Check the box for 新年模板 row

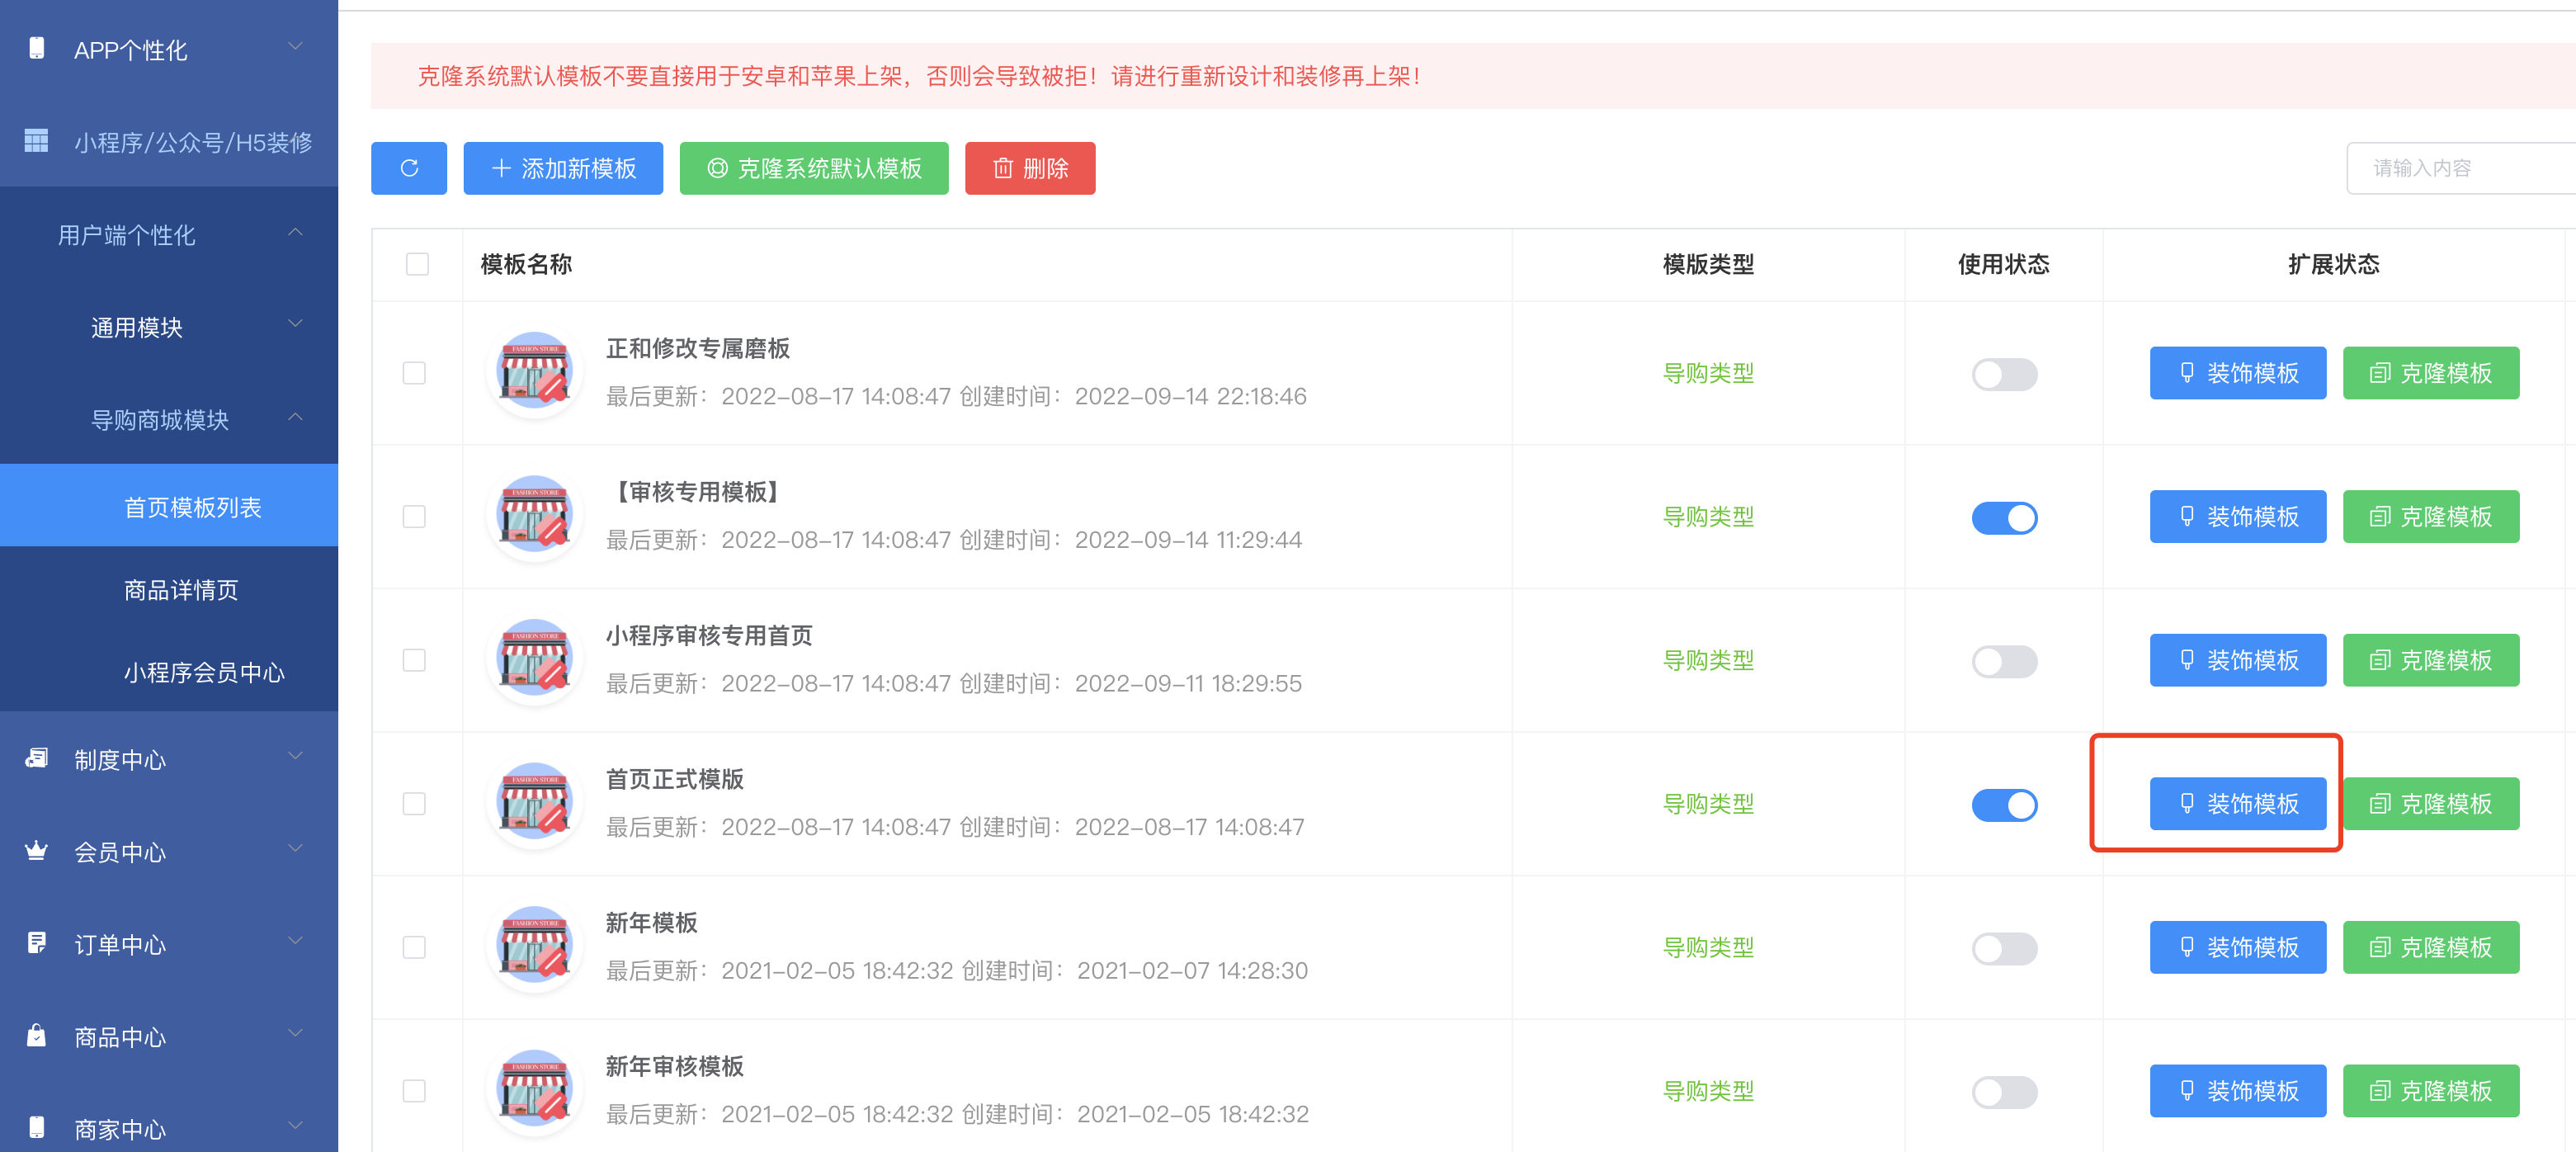[x=414, y=947]
